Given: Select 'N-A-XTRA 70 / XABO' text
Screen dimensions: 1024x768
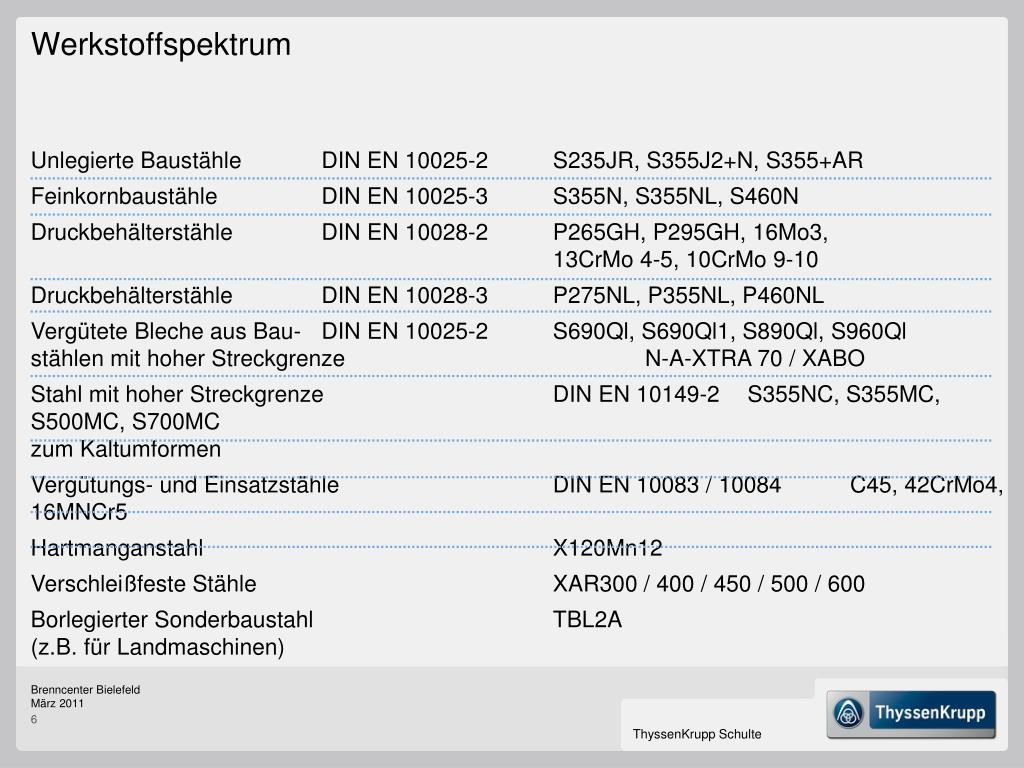Looking at the screenshot, I should [755, 359].
